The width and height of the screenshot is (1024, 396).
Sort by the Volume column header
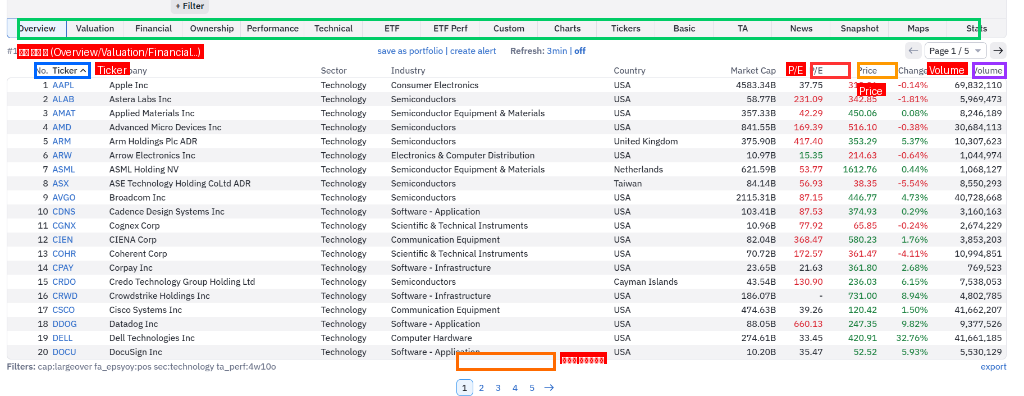tap(987, 71)
